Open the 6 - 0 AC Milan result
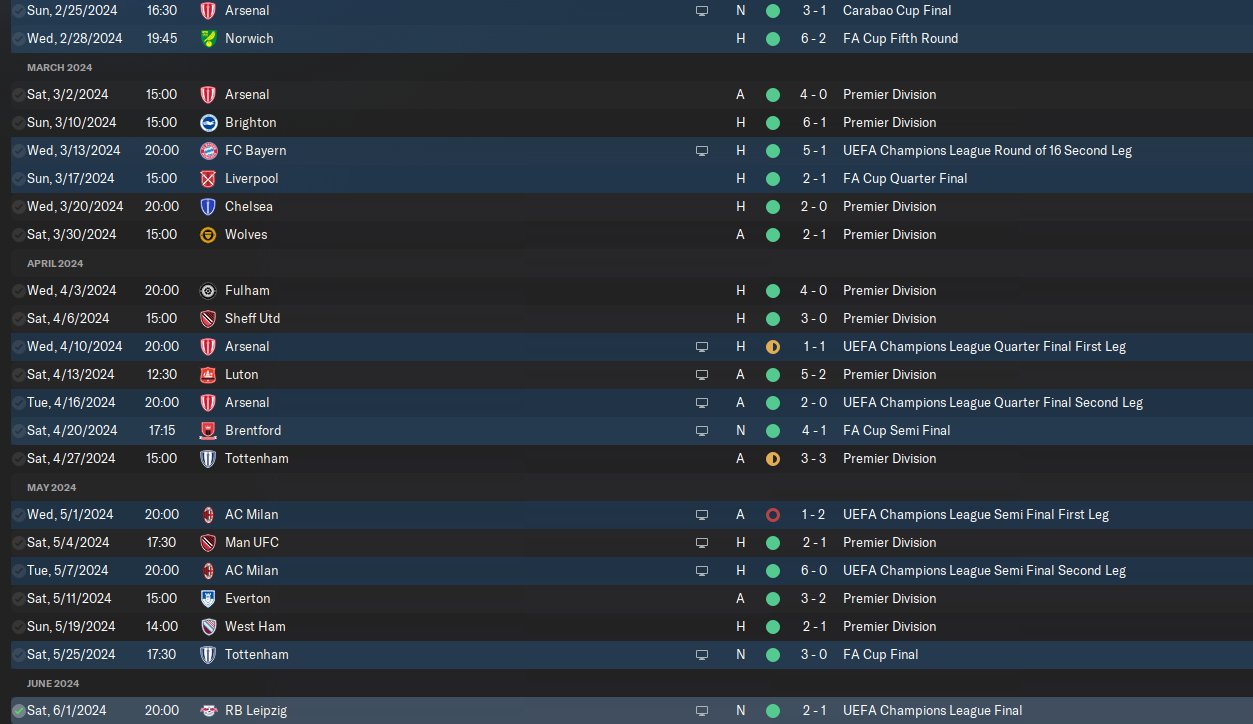The width and height of the screenshot is (1253, 724). click(x=812, y=571)
